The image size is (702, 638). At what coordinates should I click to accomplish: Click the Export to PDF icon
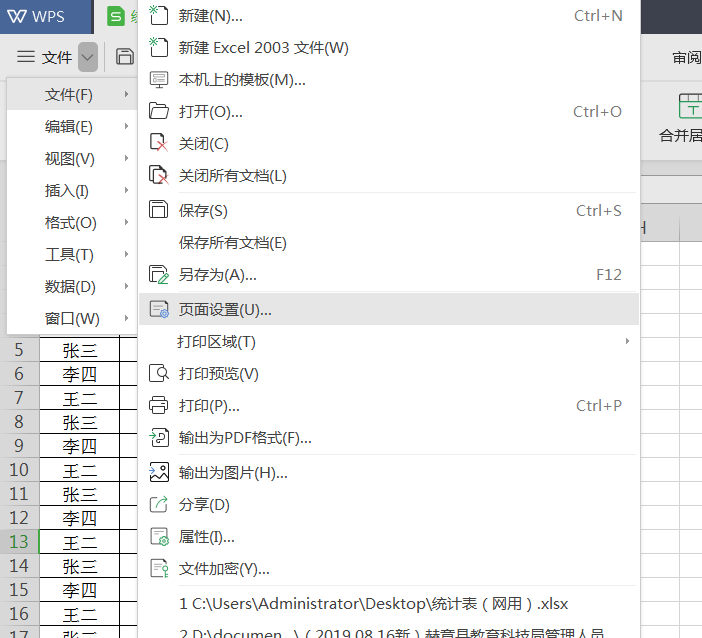click(x=158, y=437)
